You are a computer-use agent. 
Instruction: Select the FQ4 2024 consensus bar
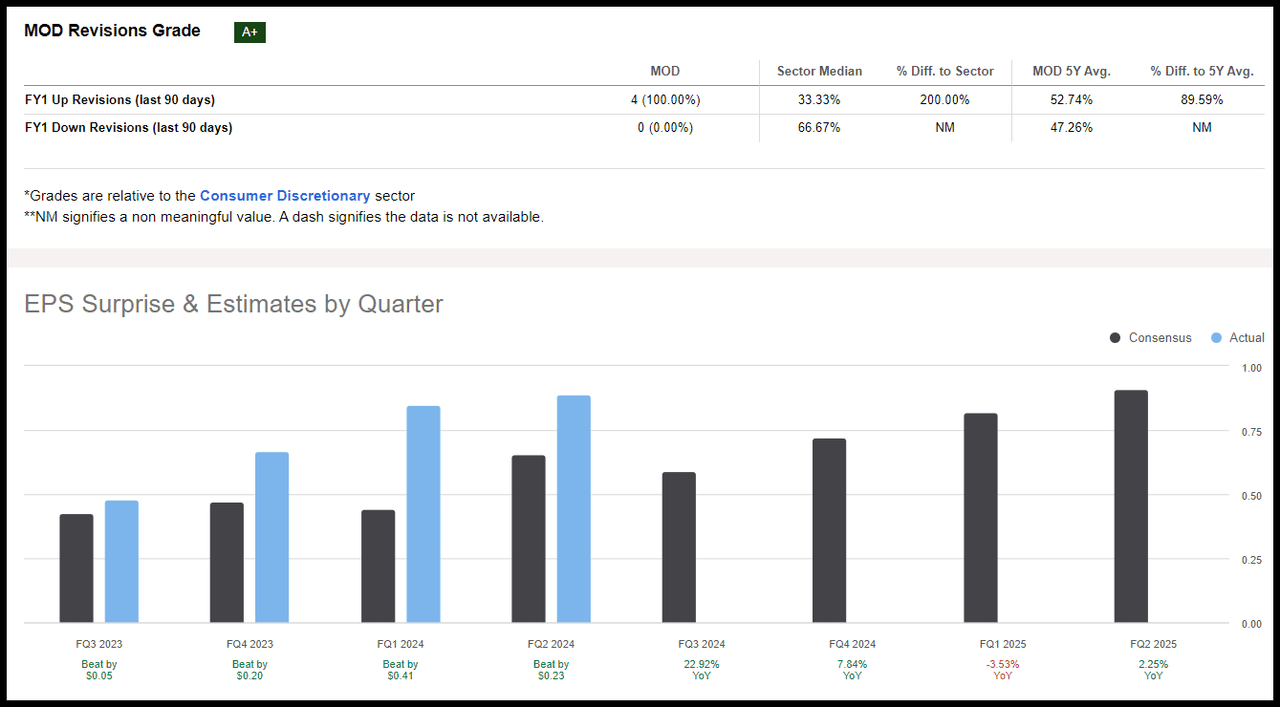click(x=829, y=530)
